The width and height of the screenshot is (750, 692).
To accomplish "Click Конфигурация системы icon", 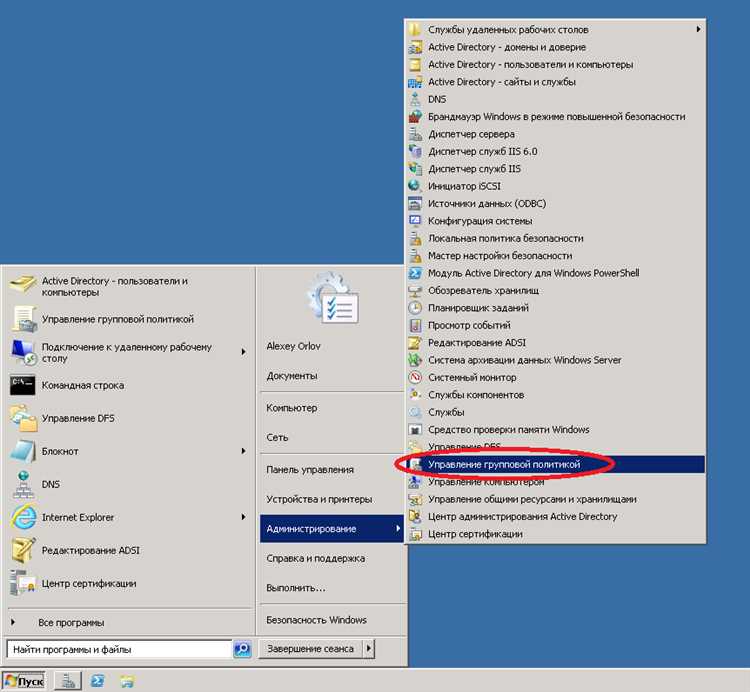I will pos(415,221).
